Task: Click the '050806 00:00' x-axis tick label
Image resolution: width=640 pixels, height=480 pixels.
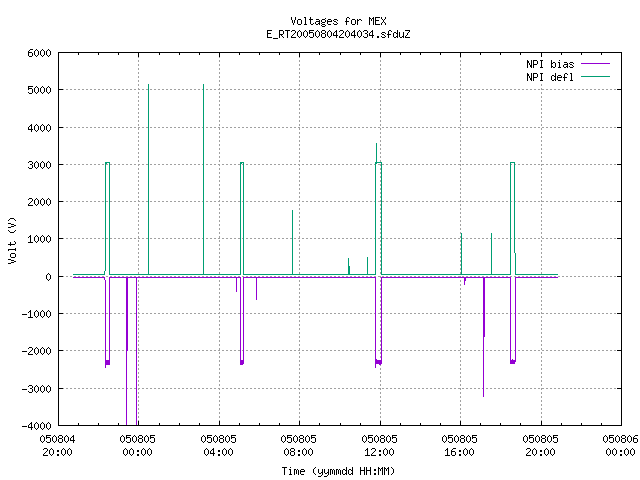Action: point(620,446)
